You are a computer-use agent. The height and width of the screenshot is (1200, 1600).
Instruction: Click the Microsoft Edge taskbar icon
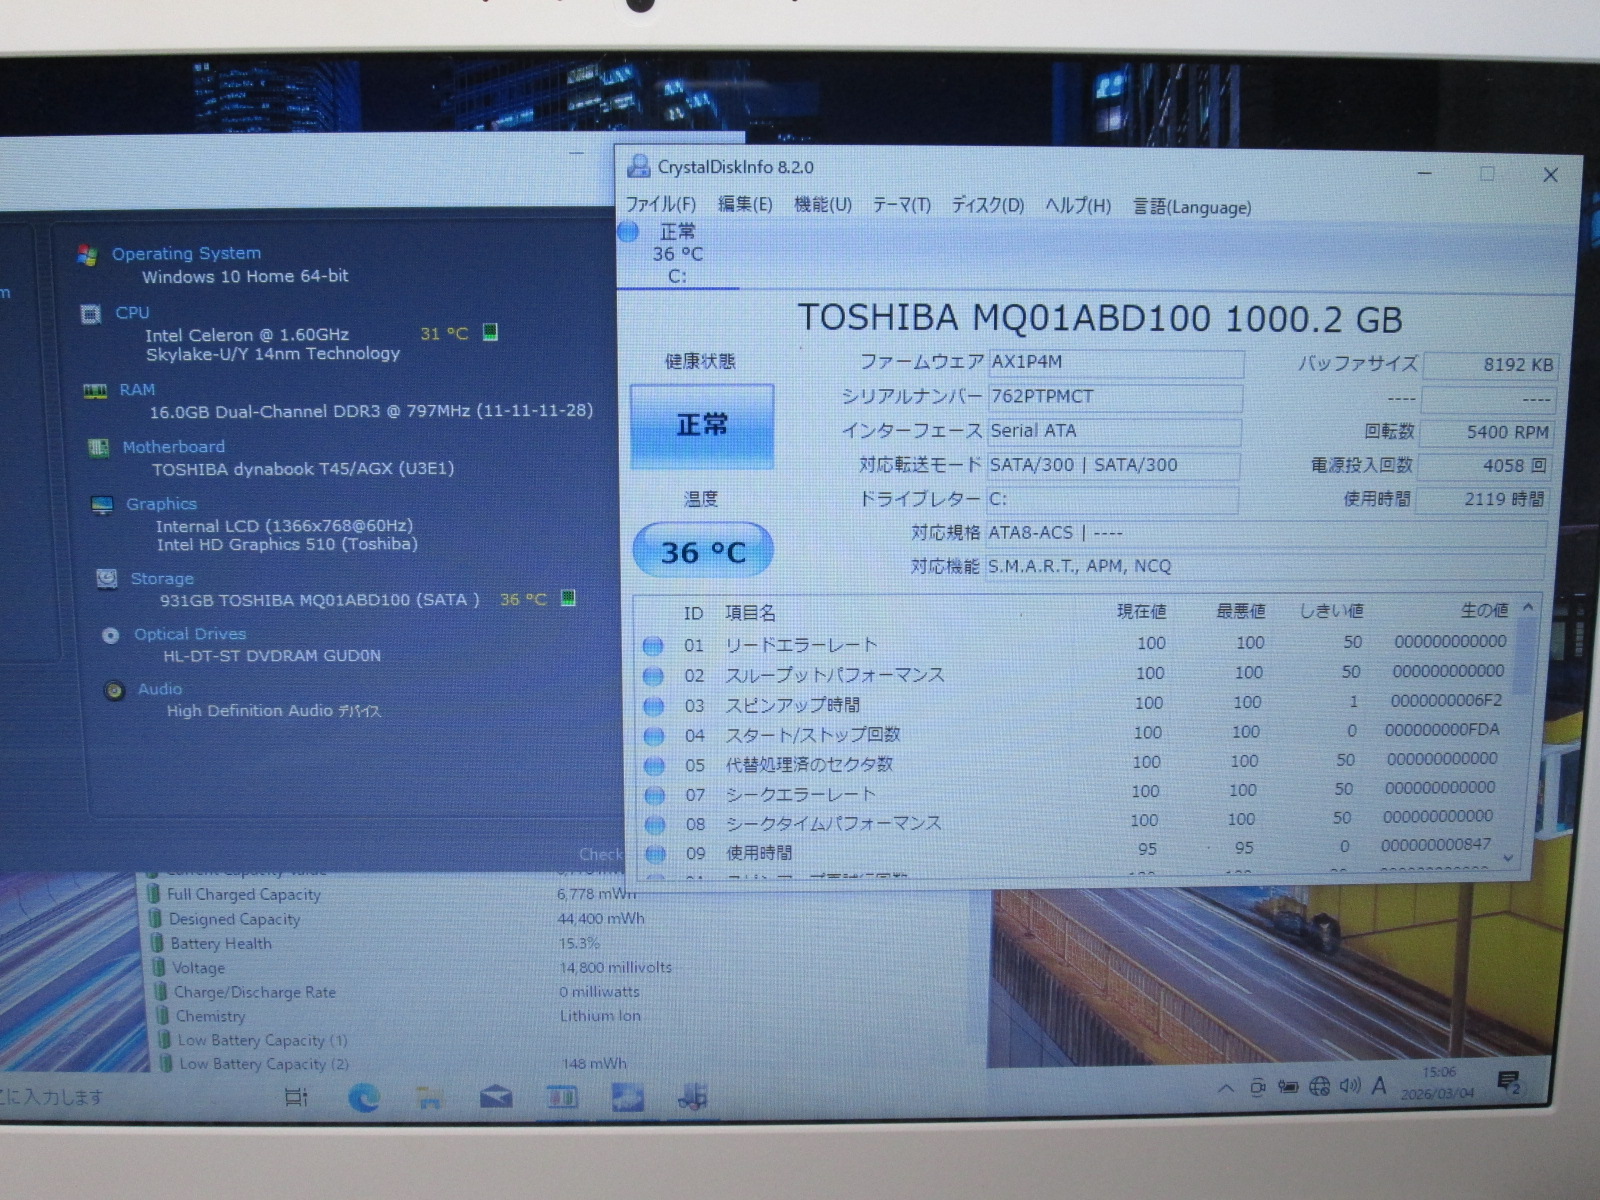363,1098
